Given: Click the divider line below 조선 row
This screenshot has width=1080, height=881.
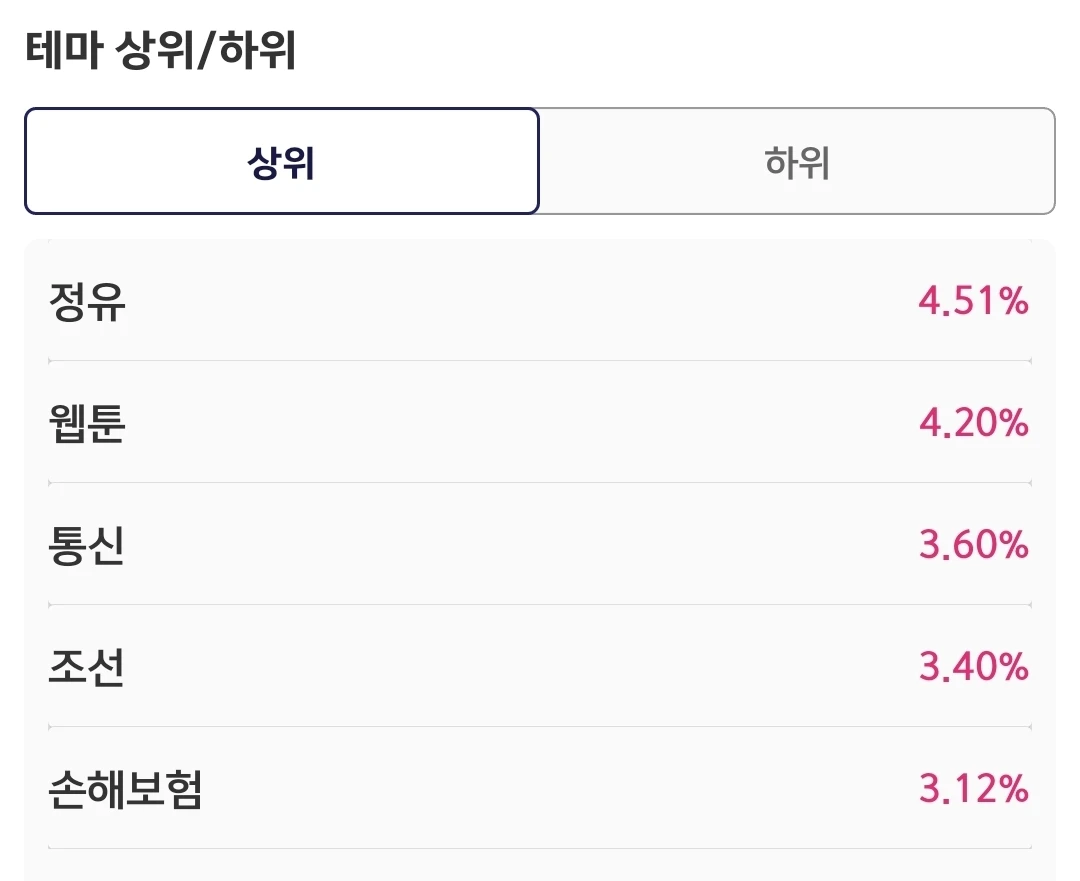Looking at the screenshot, I should (540, 726).
